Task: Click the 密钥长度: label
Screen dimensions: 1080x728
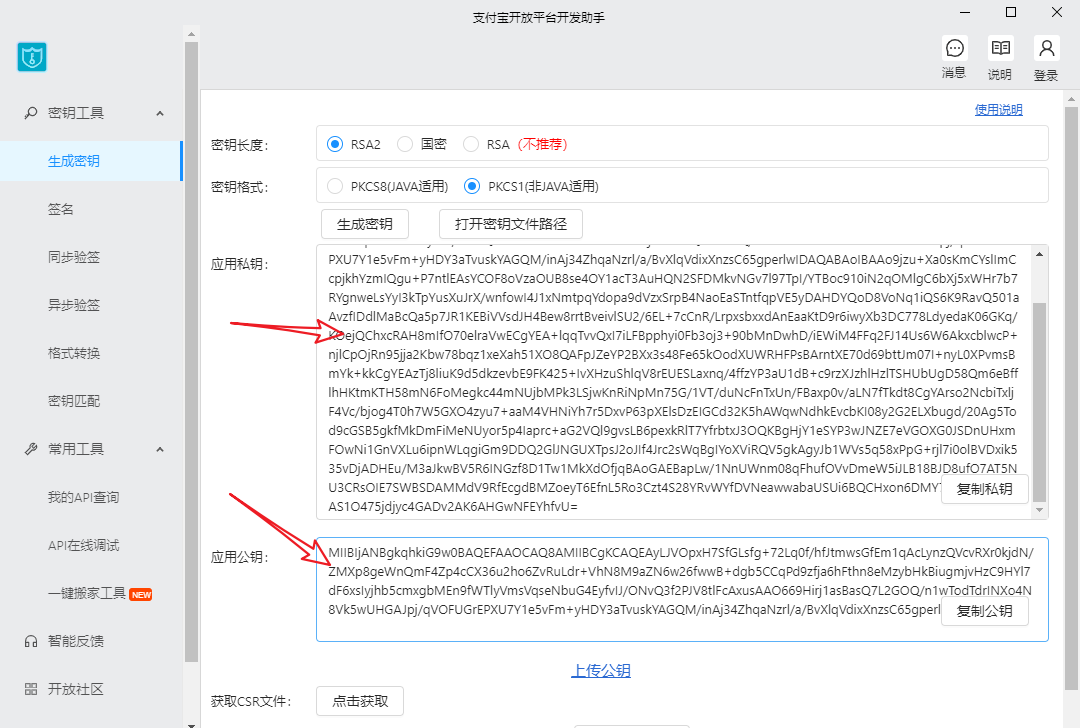Action: (240, 145)
